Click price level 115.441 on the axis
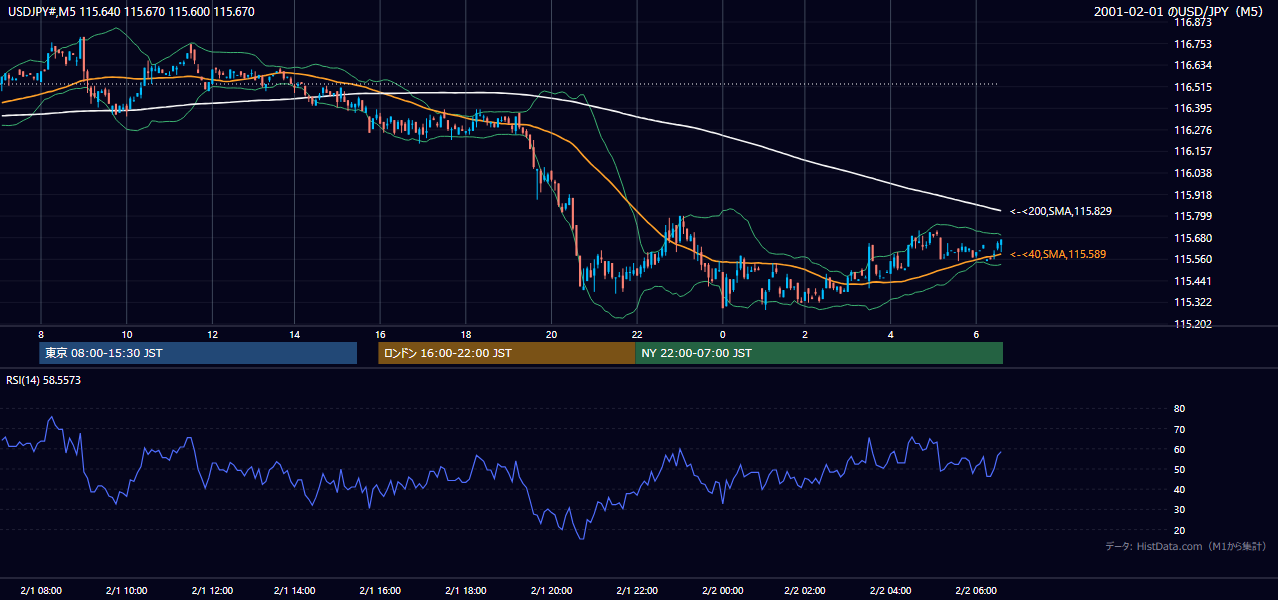1278x600 pixels. 1192,281
